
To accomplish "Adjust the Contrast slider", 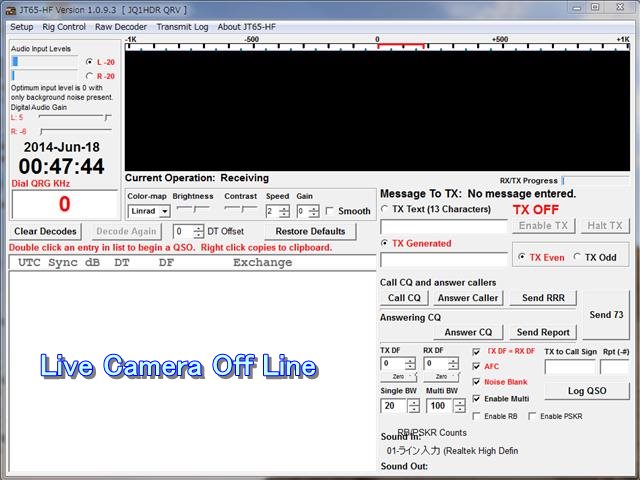I will [241, 209].
